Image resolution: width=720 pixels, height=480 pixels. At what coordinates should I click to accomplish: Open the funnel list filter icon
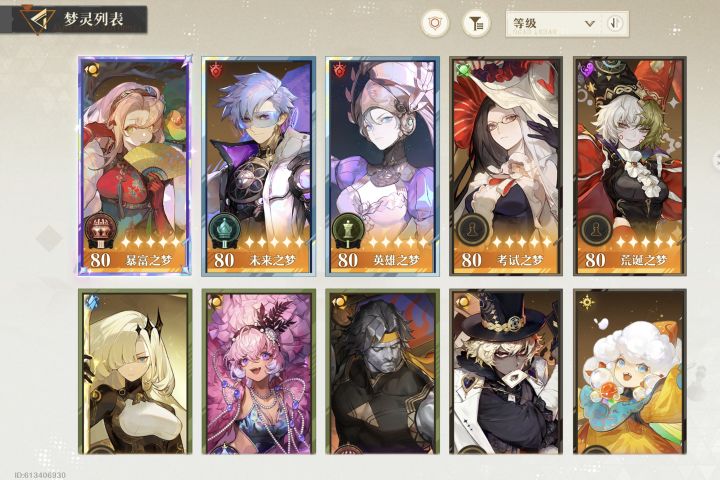tap(476, 23)
